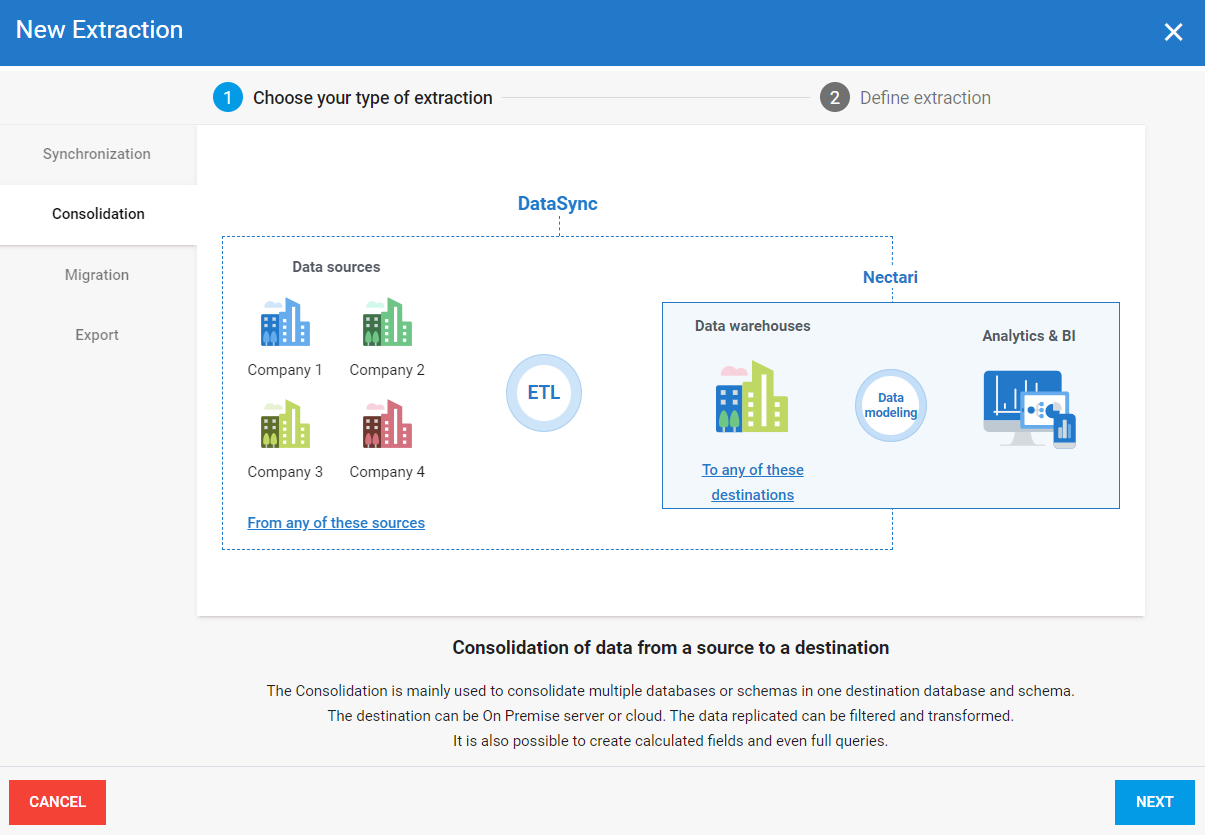Choose the Export extraction type
This screenshot has width=1205, height=835.
click(97, 335)
